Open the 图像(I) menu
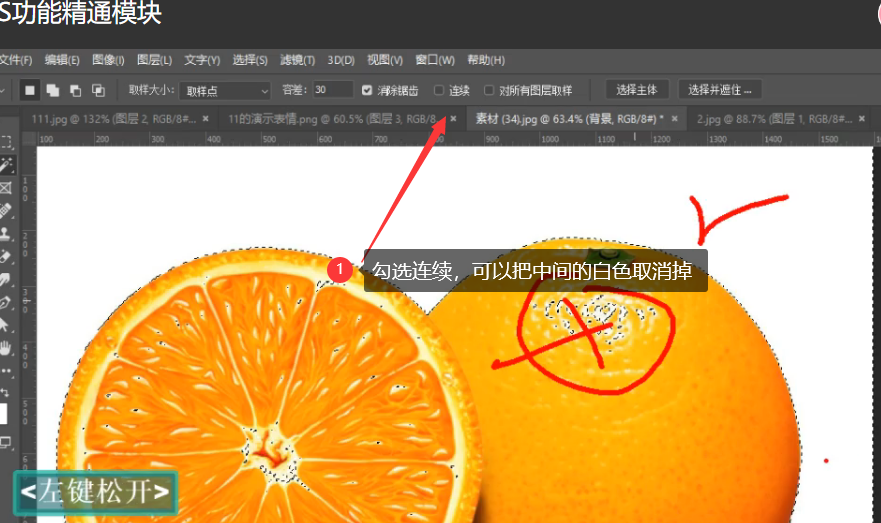This screenshot has width=881, height=523. [108, 60]
